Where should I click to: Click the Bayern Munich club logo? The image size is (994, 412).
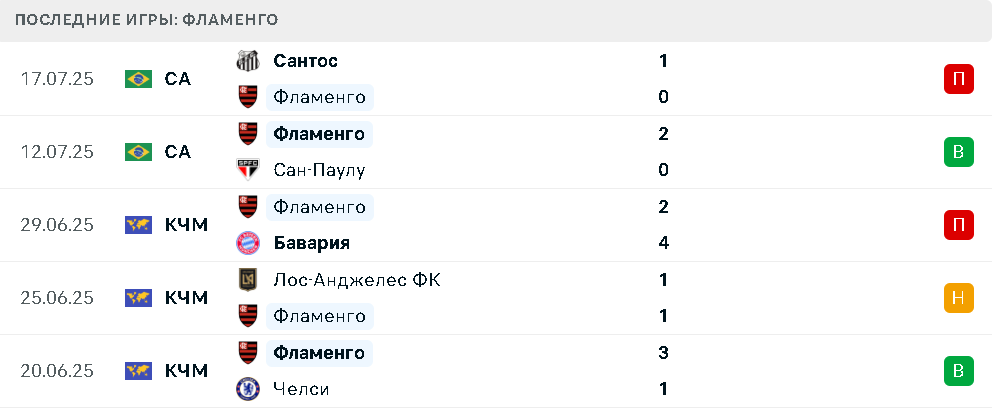[248, 243]
